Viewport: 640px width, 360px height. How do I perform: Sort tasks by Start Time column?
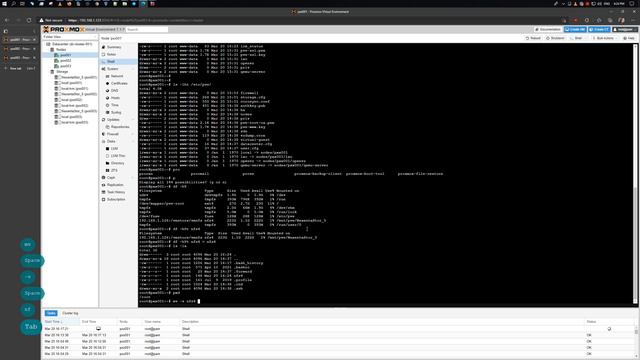pyautogui.click(x=61, y=322)
